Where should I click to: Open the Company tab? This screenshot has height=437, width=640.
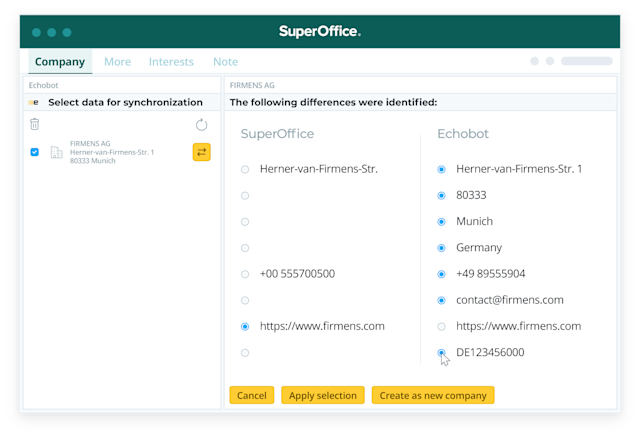60,62
